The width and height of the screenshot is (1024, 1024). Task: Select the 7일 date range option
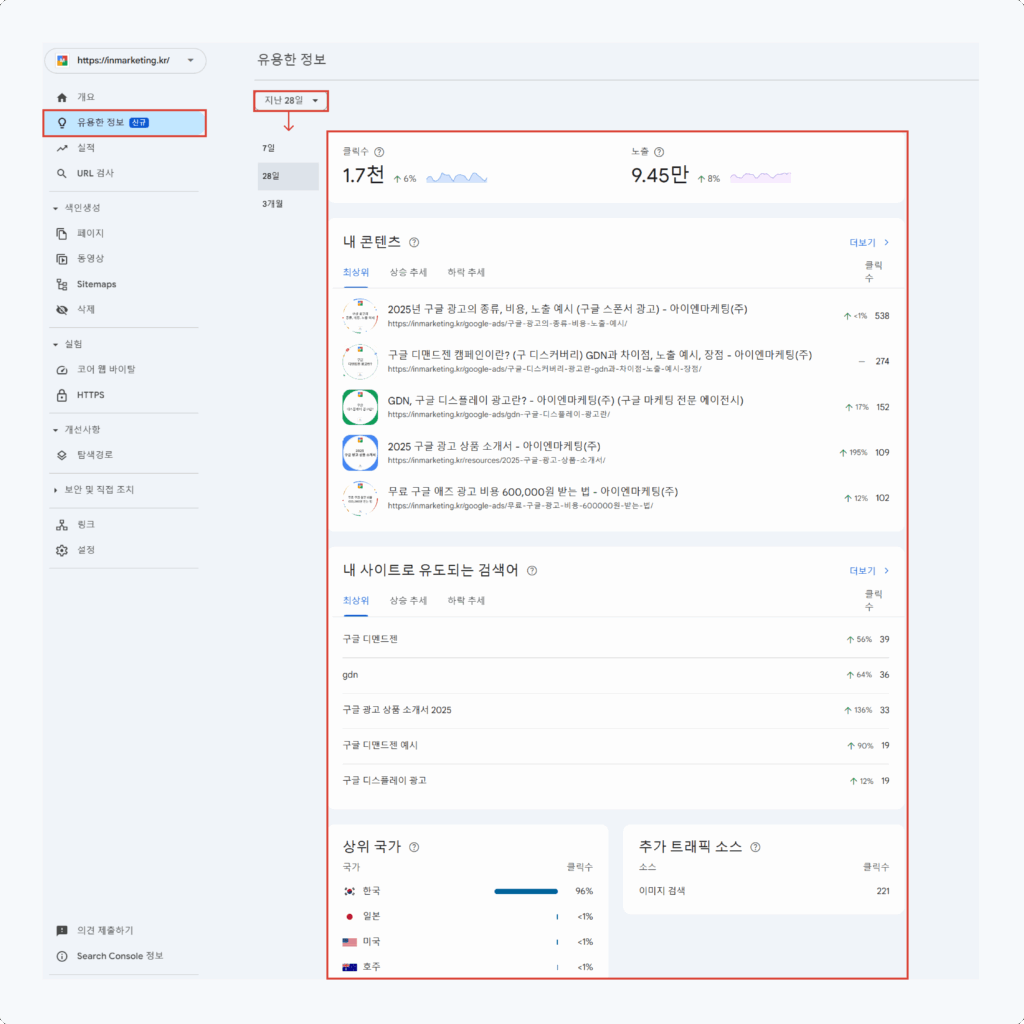pos(288,148)
